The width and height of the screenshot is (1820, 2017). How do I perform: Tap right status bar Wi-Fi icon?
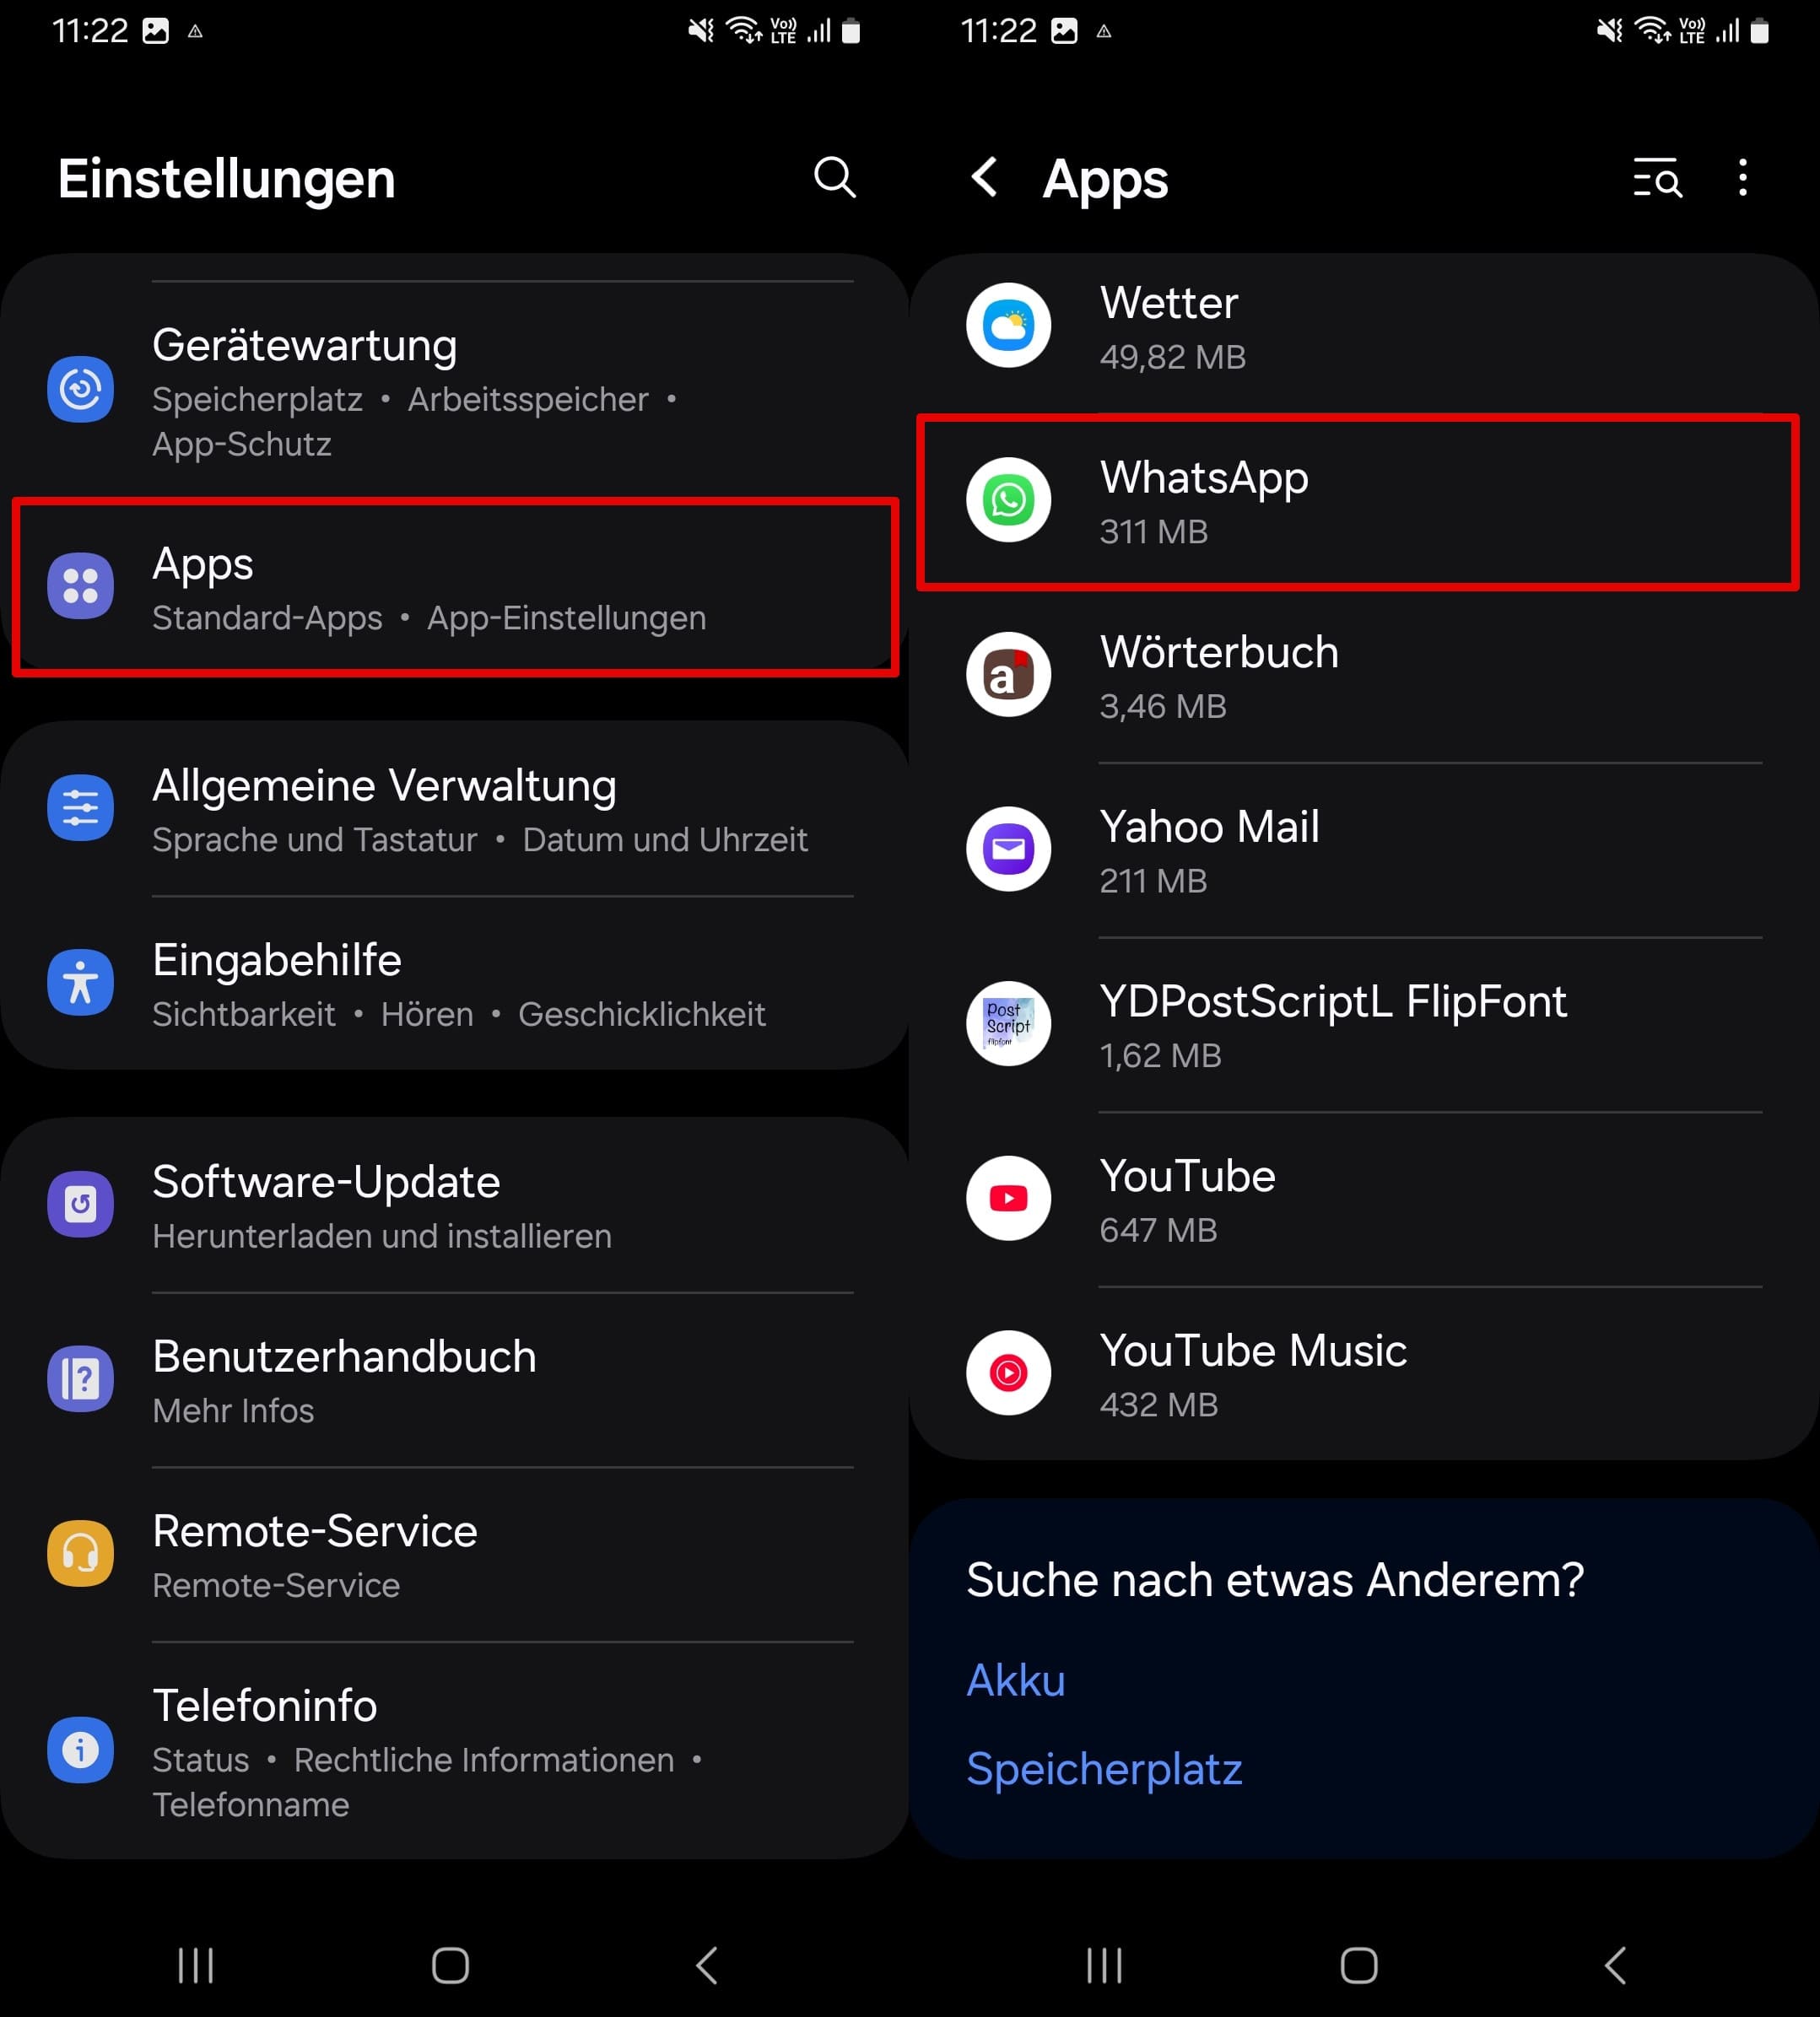pyautogui.click(x=1653, y=31)
